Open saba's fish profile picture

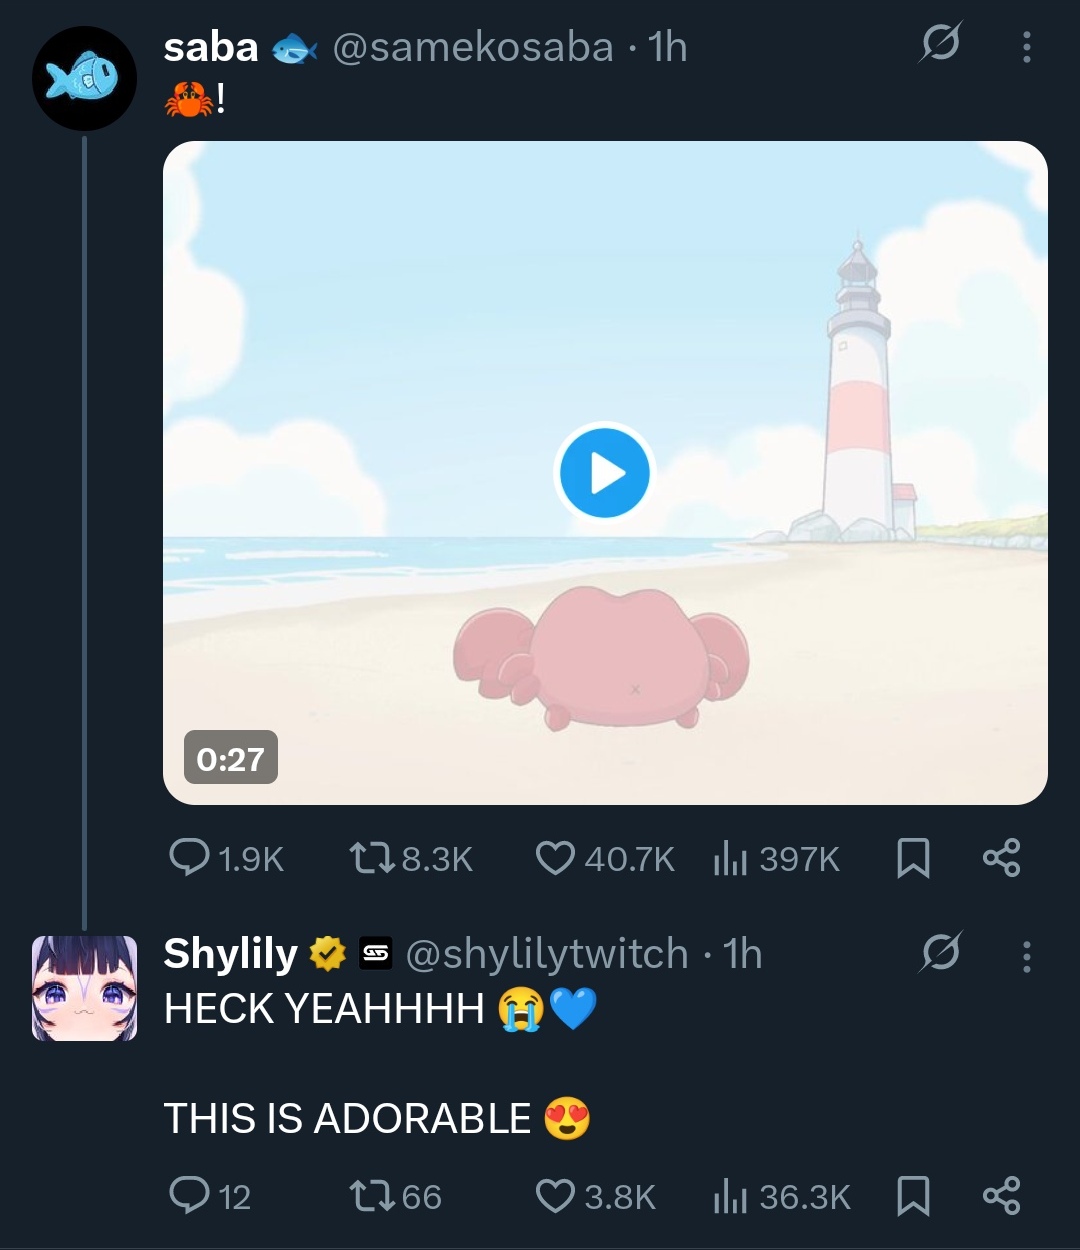click(85, 78)
